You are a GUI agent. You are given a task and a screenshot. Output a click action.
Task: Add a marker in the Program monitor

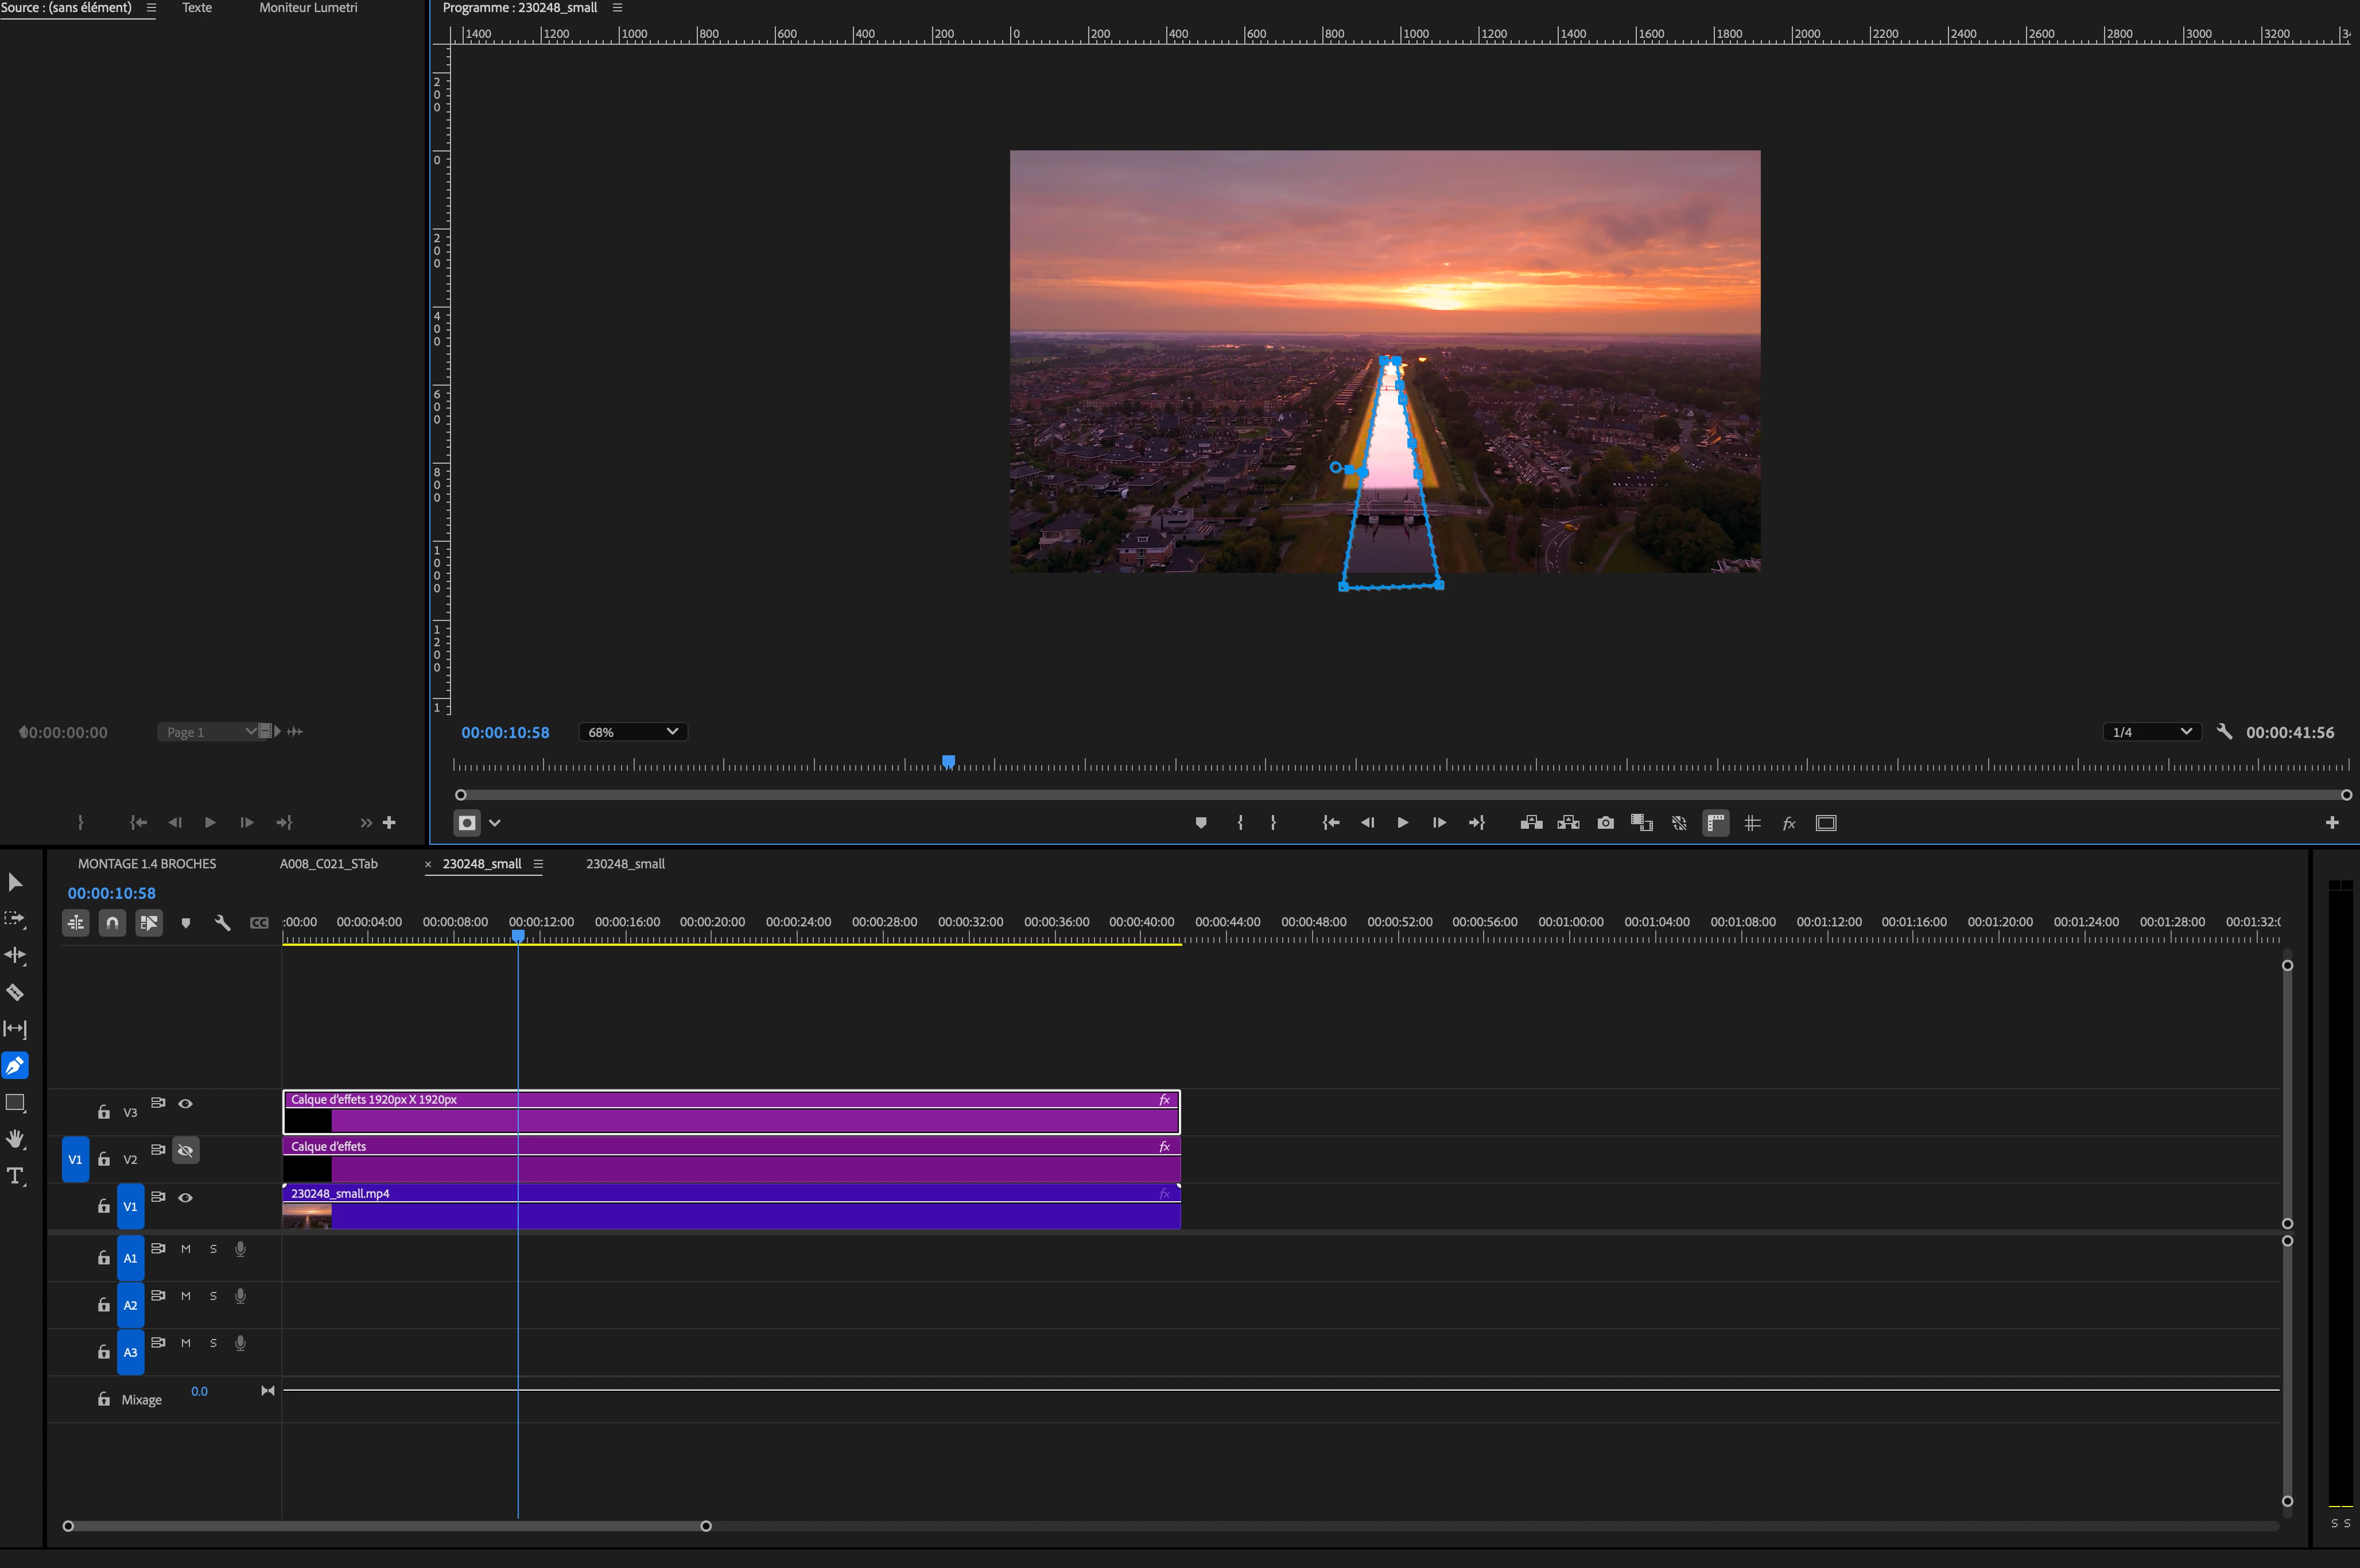point(1201,823)
